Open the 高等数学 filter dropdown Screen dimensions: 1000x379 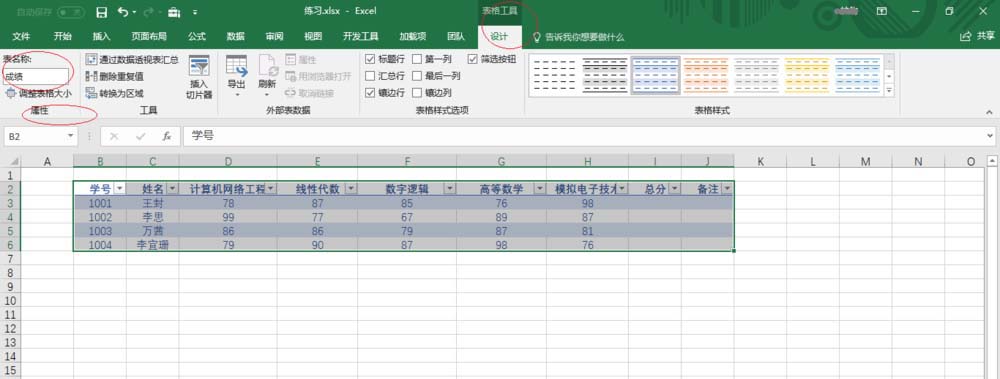(x=540, y=189)
